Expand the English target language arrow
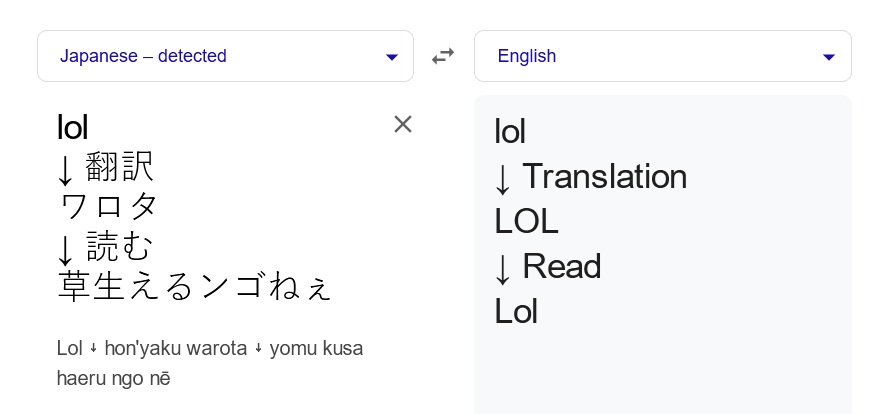The width and height of the screenshot is (873, 414). click(828, 57)
